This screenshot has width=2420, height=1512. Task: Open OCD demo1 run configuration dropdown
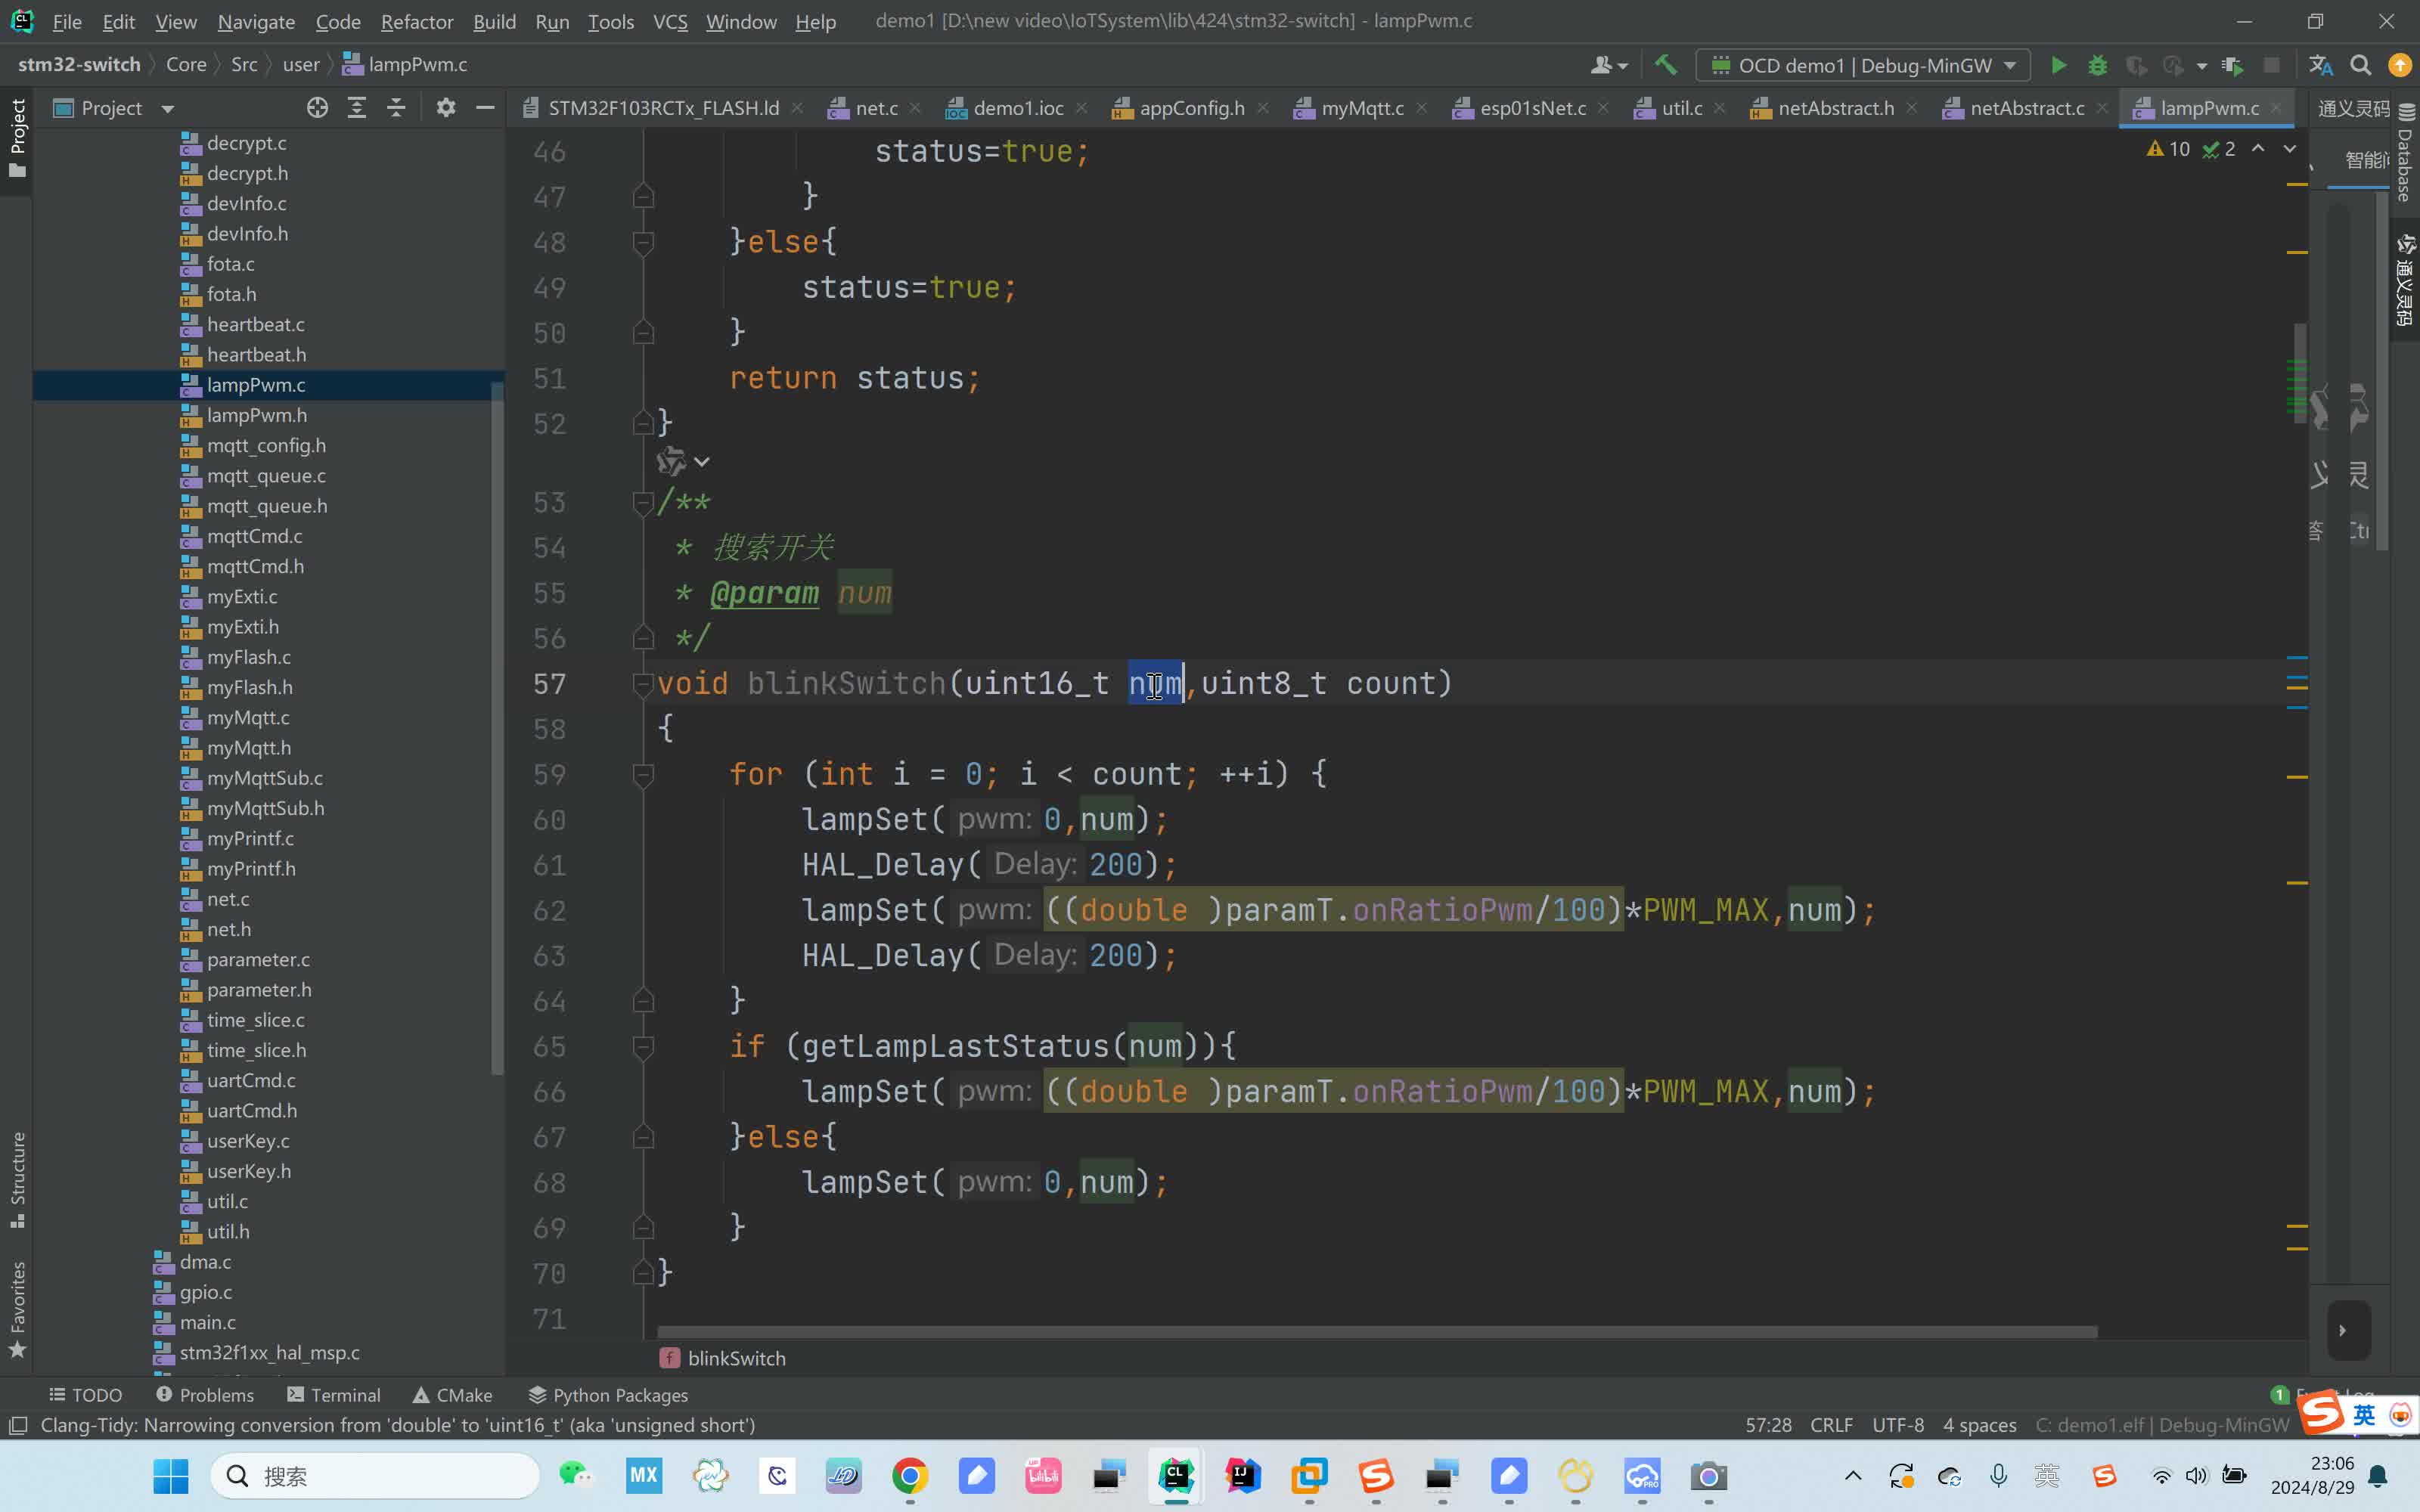click(1863, 66)
